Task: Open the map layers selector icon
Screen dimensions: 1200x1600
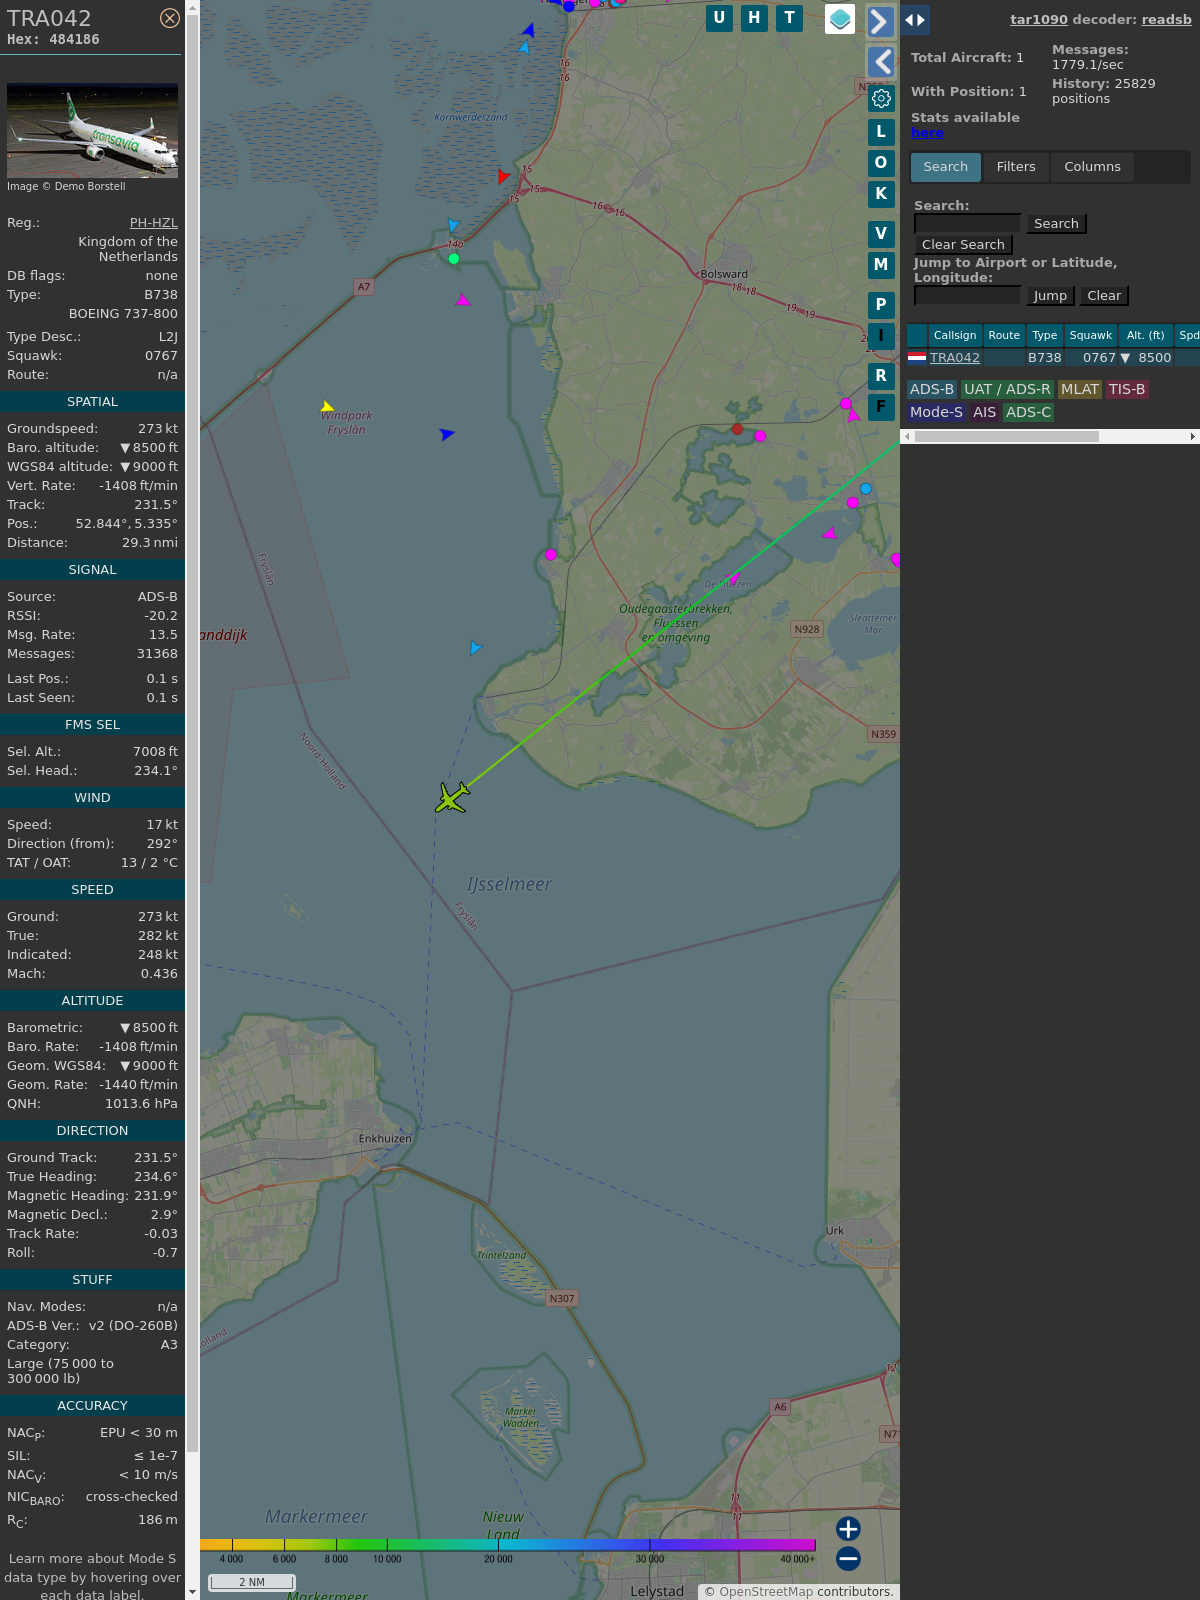Action: tap(840, 19)
